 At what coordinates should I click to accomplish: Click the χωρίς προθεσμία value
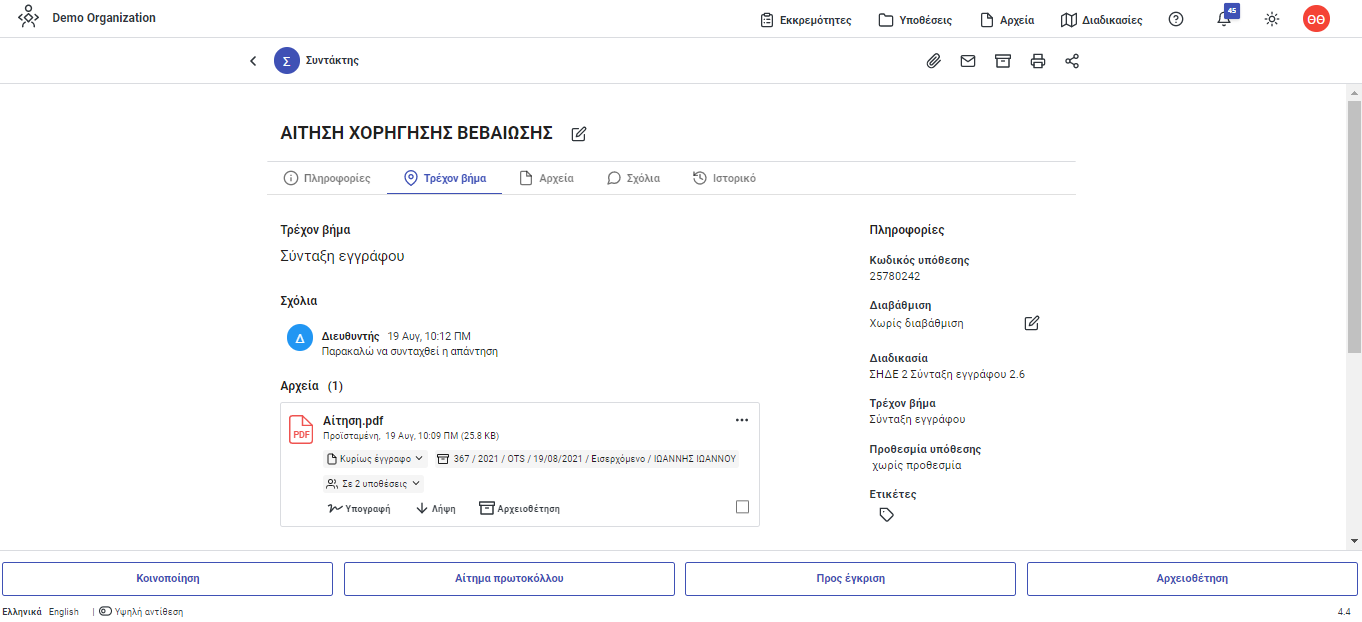point(917,466)
